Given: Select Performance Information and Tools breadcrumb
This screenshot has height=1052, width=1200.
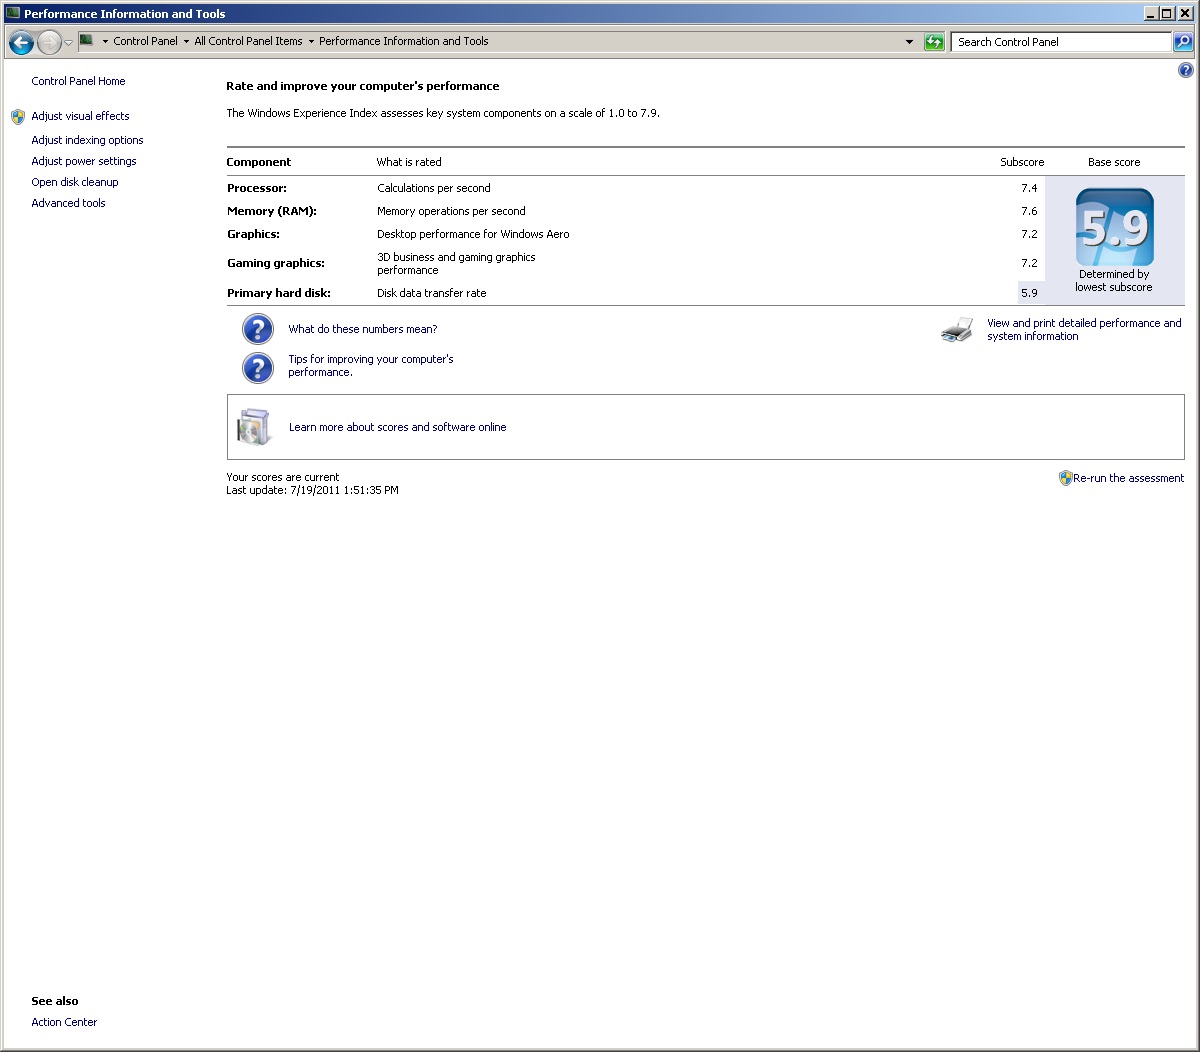Looking at the screenshot, I should pyautogui.click(x=404, y=41).
